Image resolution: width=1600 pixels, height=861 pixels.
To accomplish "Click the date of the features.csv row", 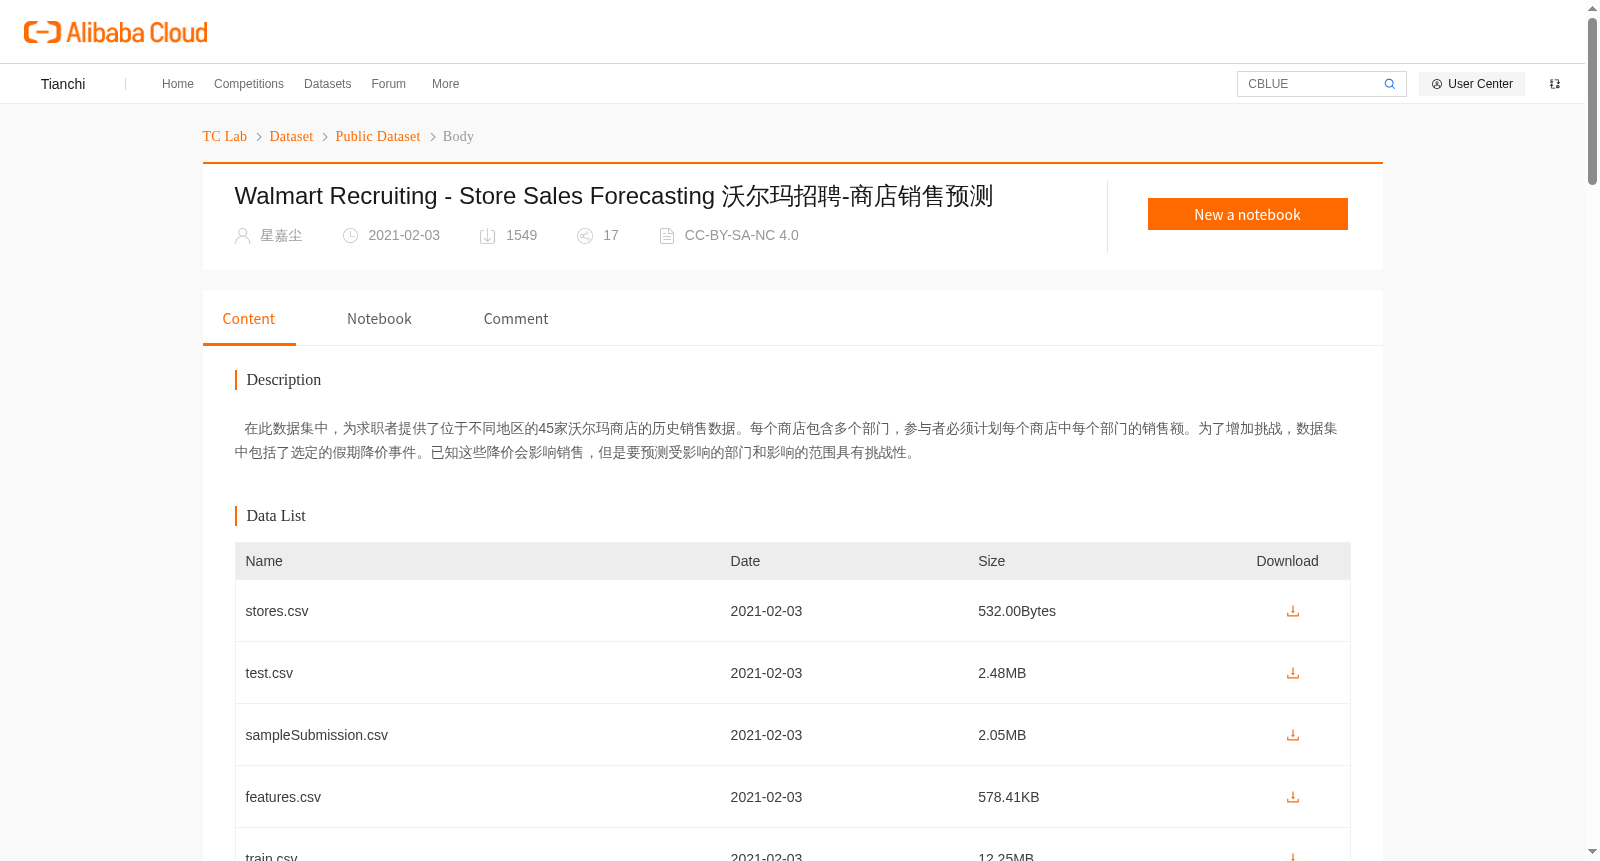I will tap(766, 797).
